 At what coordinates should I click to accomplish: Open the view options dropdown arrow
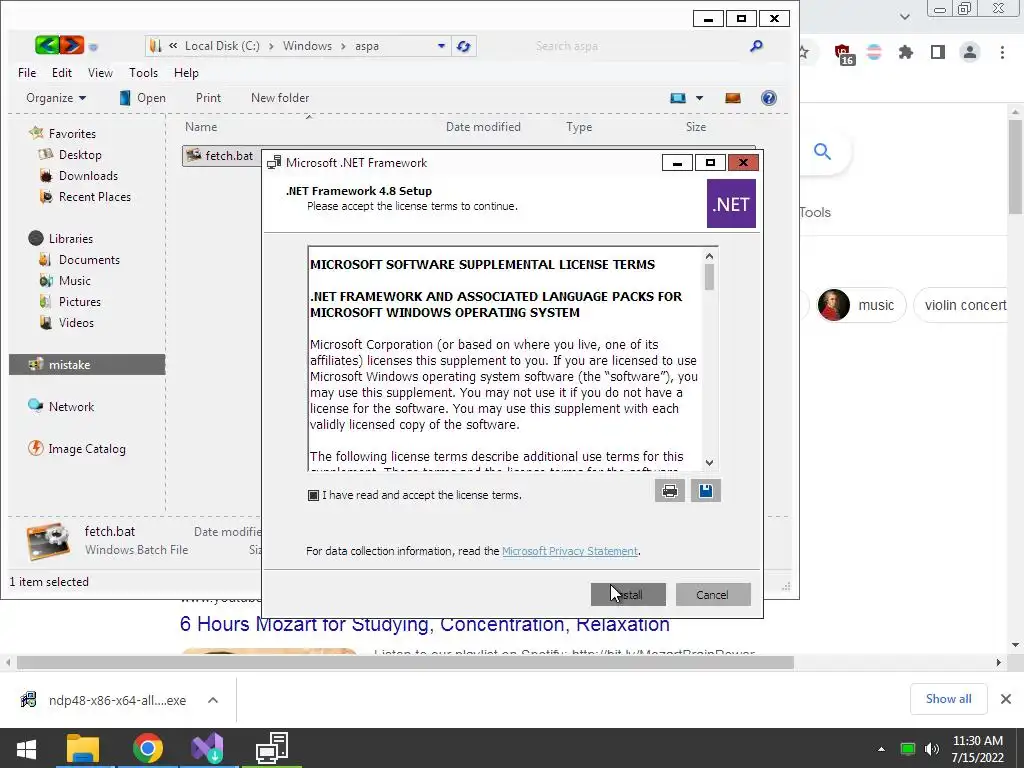point(699,98)
